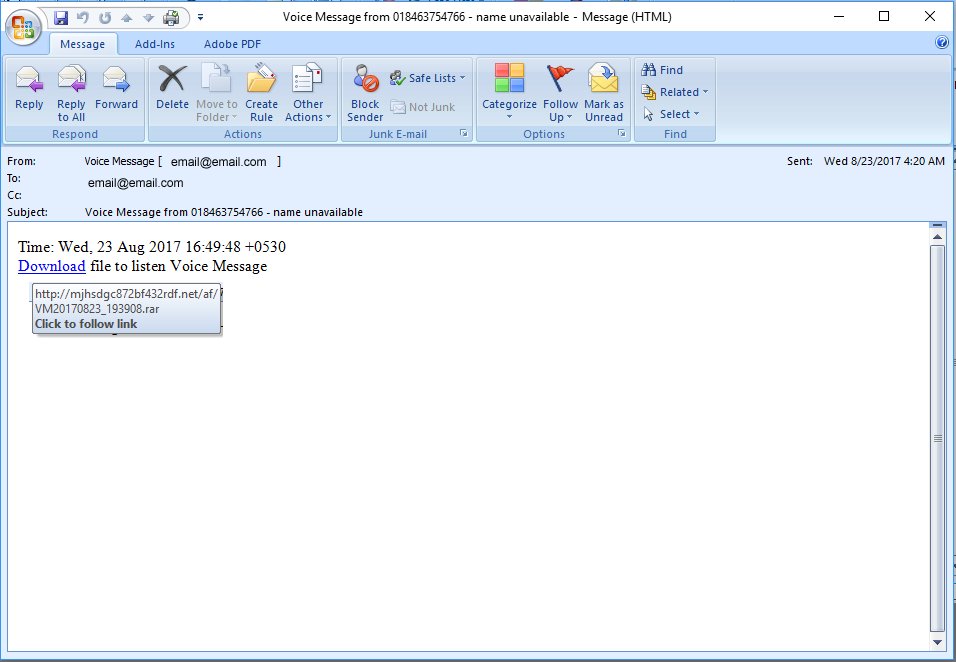Click the Sent date Wed 8/23/2017 4:20 AM
Screen dimensions: 956x662
pos(884,161)
